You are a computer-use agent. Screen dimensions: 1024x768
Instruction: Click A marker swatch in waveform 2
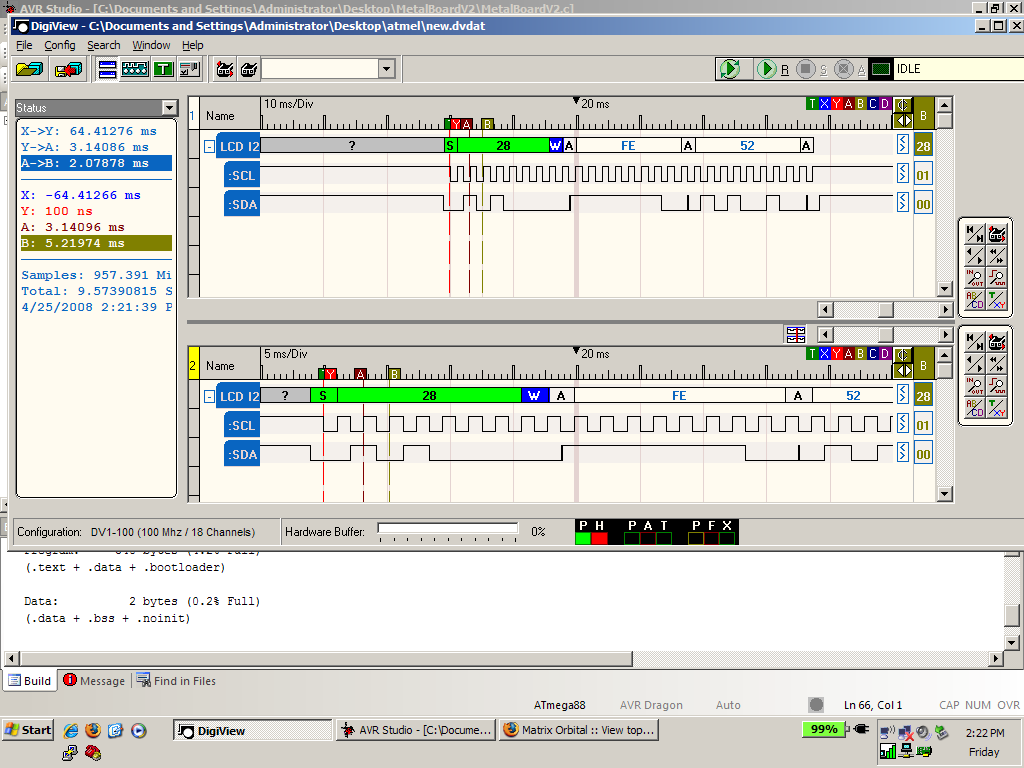[x=848, y=353]
